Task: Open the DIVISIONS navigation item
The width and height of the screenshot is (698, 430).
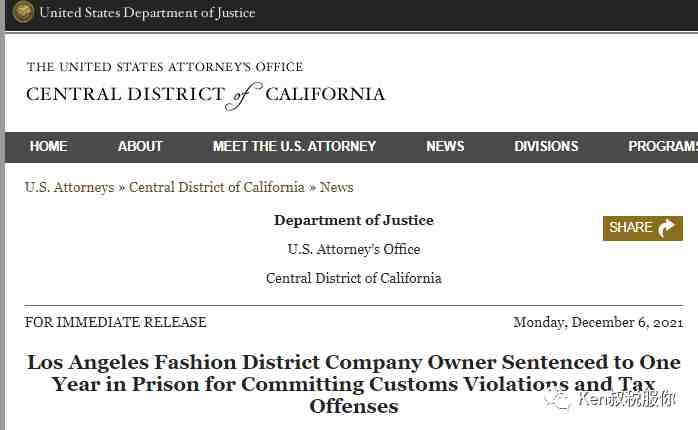Action: pyautogui.click(x=546, y=146)
